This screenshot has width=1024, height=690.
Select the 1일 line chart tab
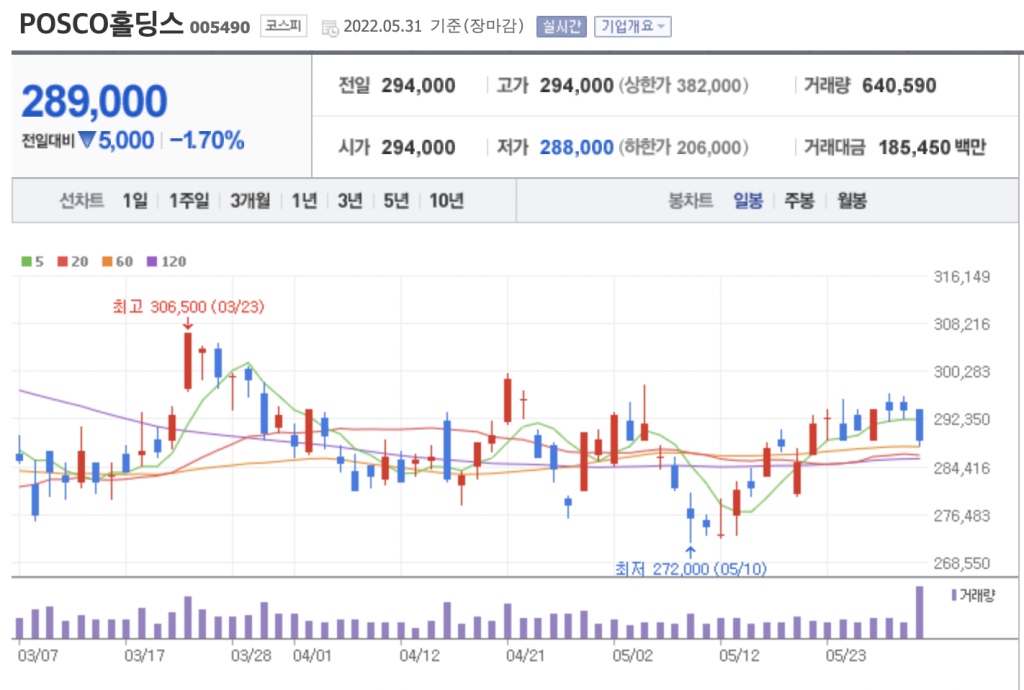click(135, 201)
